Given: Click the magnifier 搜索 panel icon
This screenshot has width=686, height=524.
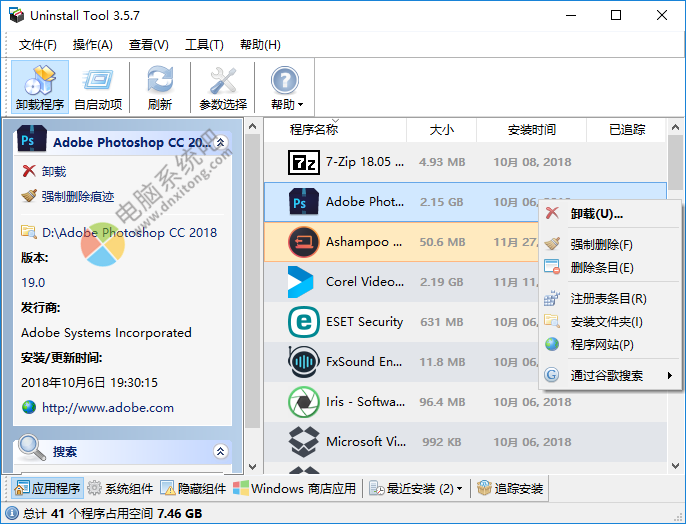Looking at the screenshot, I should (32, 448).
